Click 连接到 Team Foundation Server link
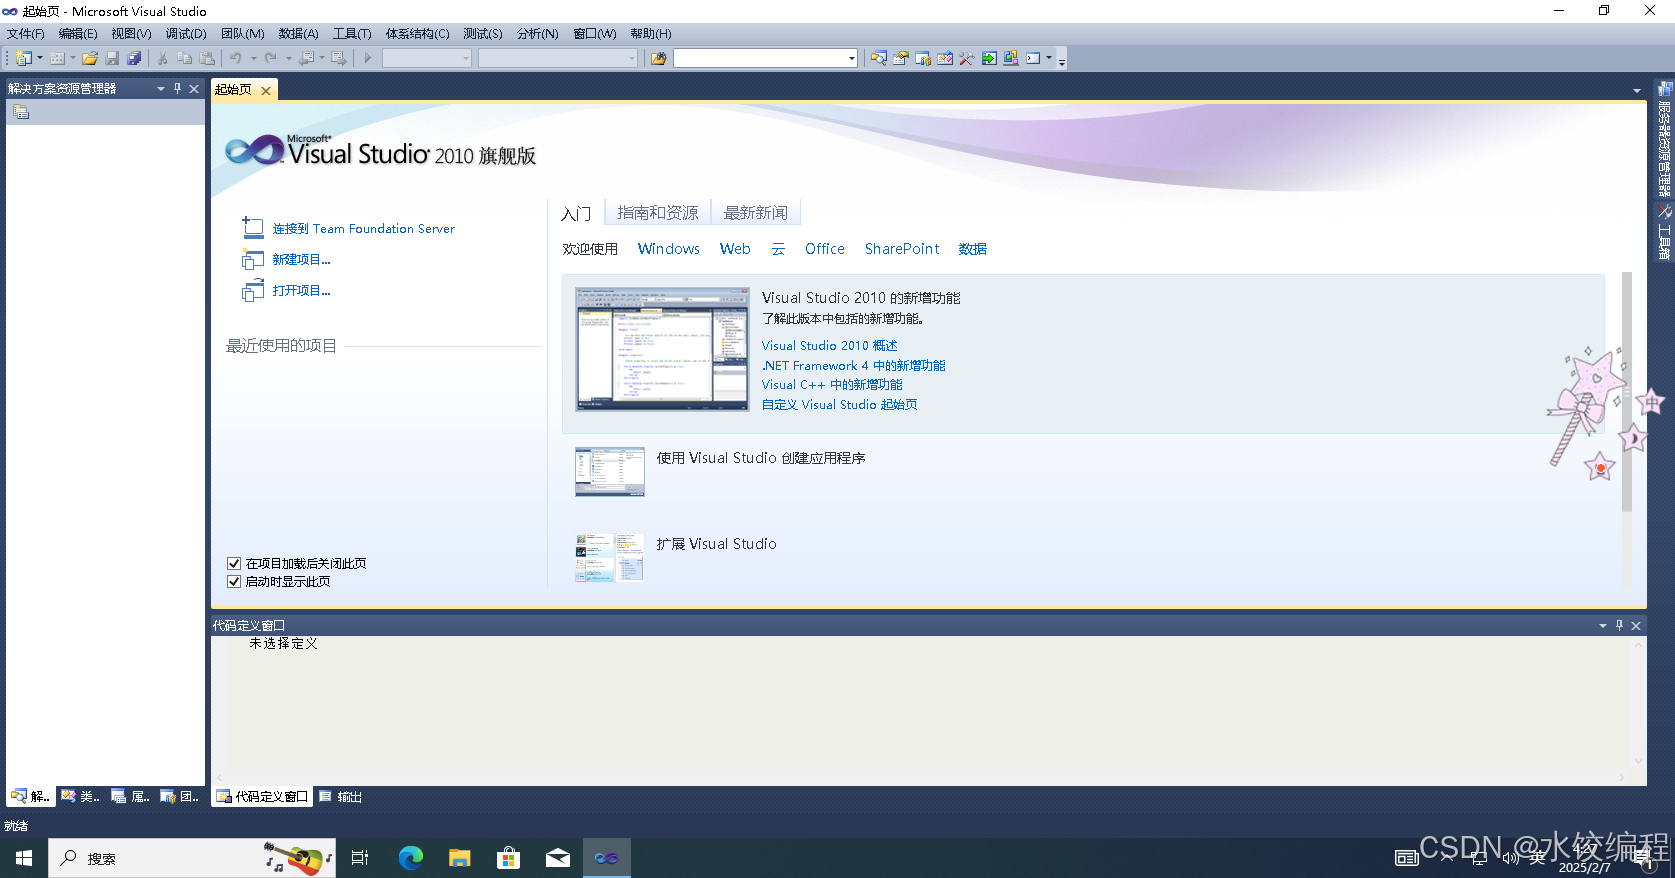1675x878 pixels. [x=364, y=229]
